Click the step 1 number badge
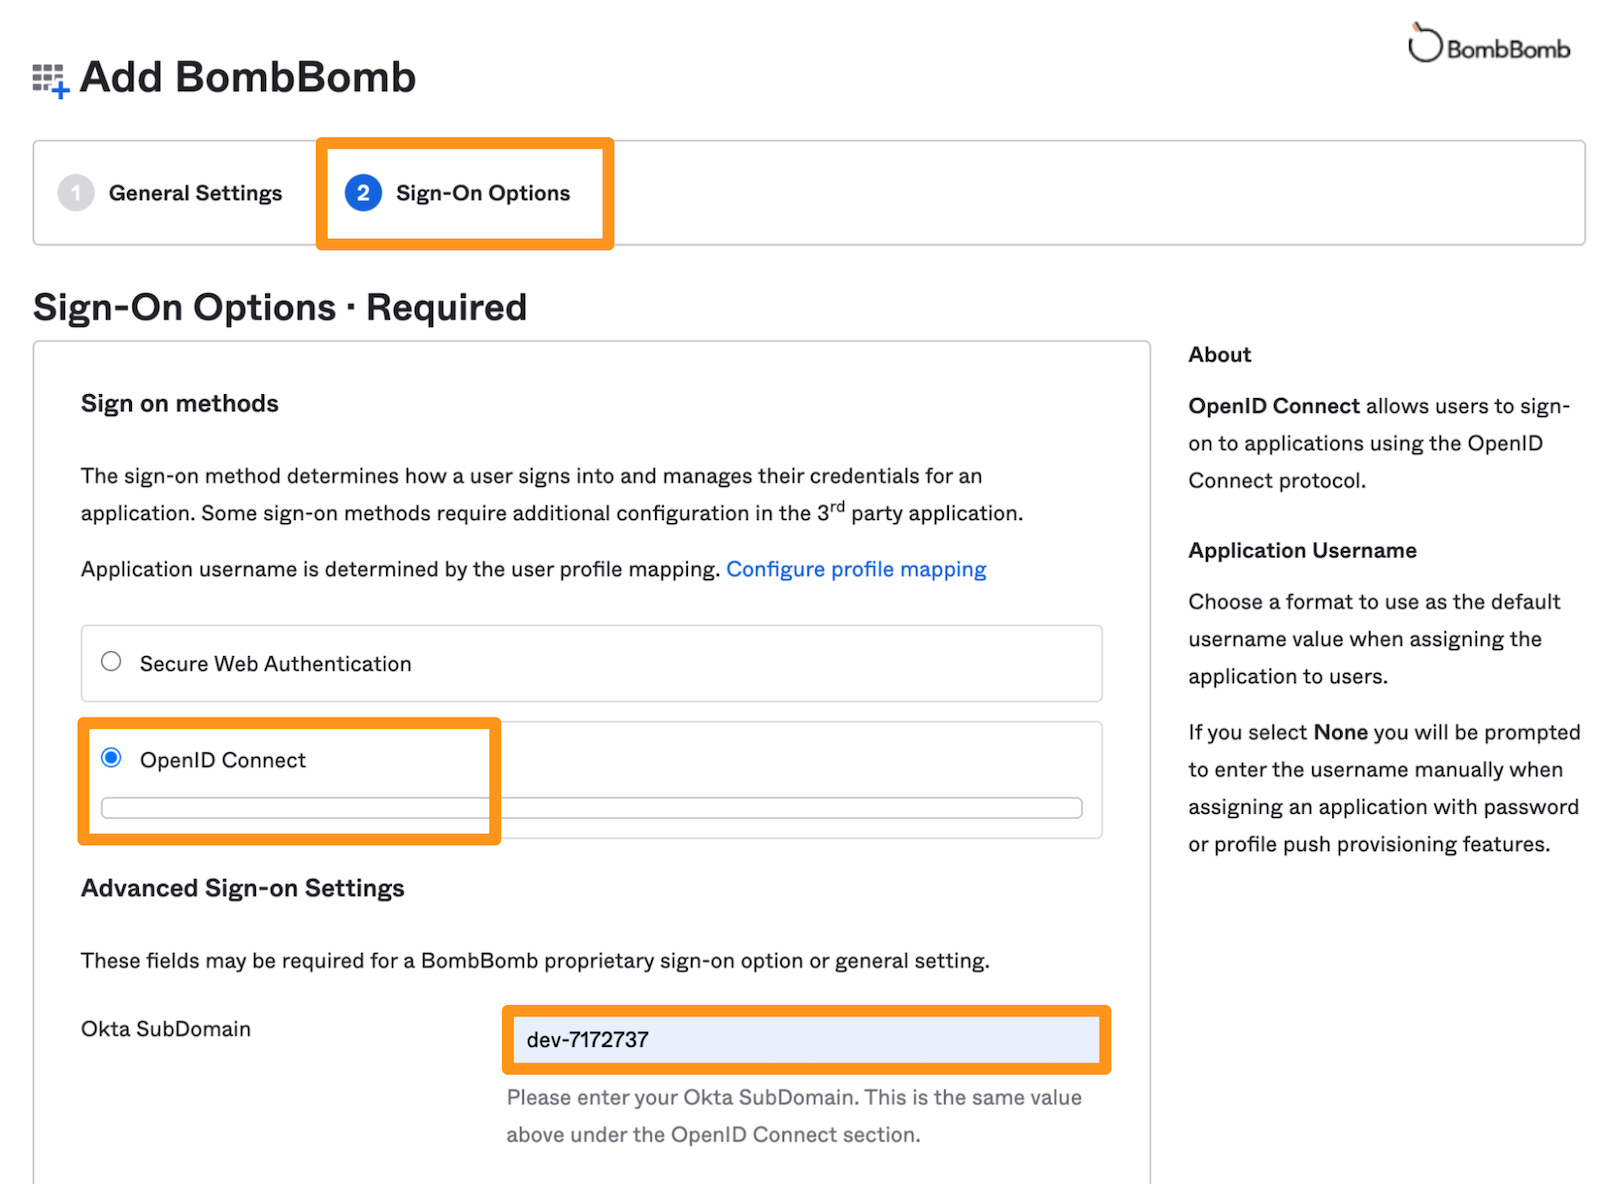The height and width of the screenshot is (1184, 1600). click(x=76, y=193)
